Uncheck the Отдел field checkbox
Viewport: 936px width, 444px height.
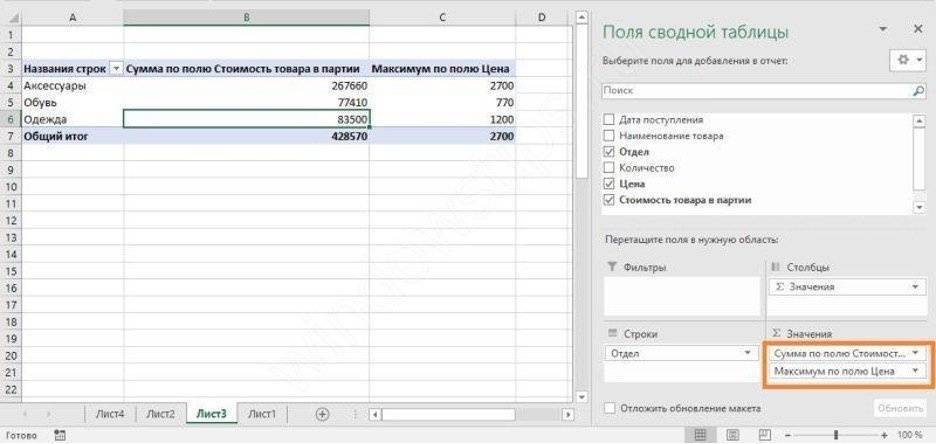pyautogui.click(x=610, y=152)
